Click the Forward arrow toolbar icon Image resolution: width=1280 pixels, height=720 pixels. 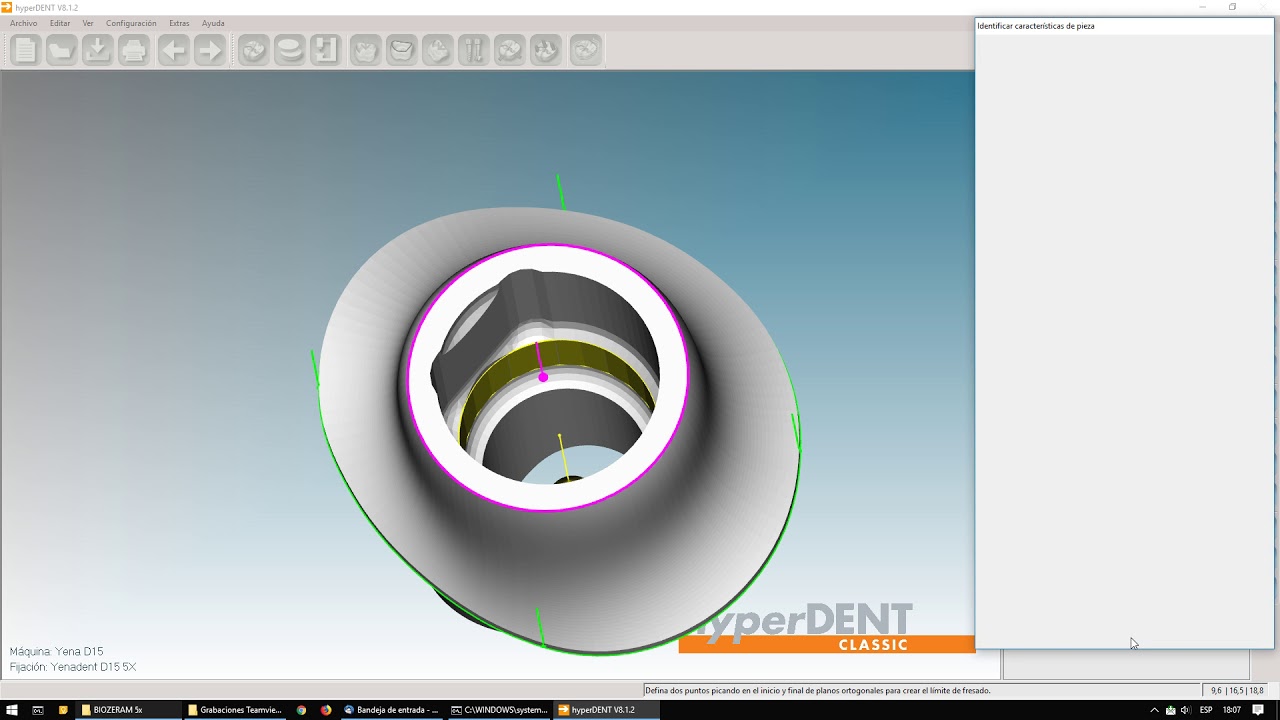pos(210,49)
